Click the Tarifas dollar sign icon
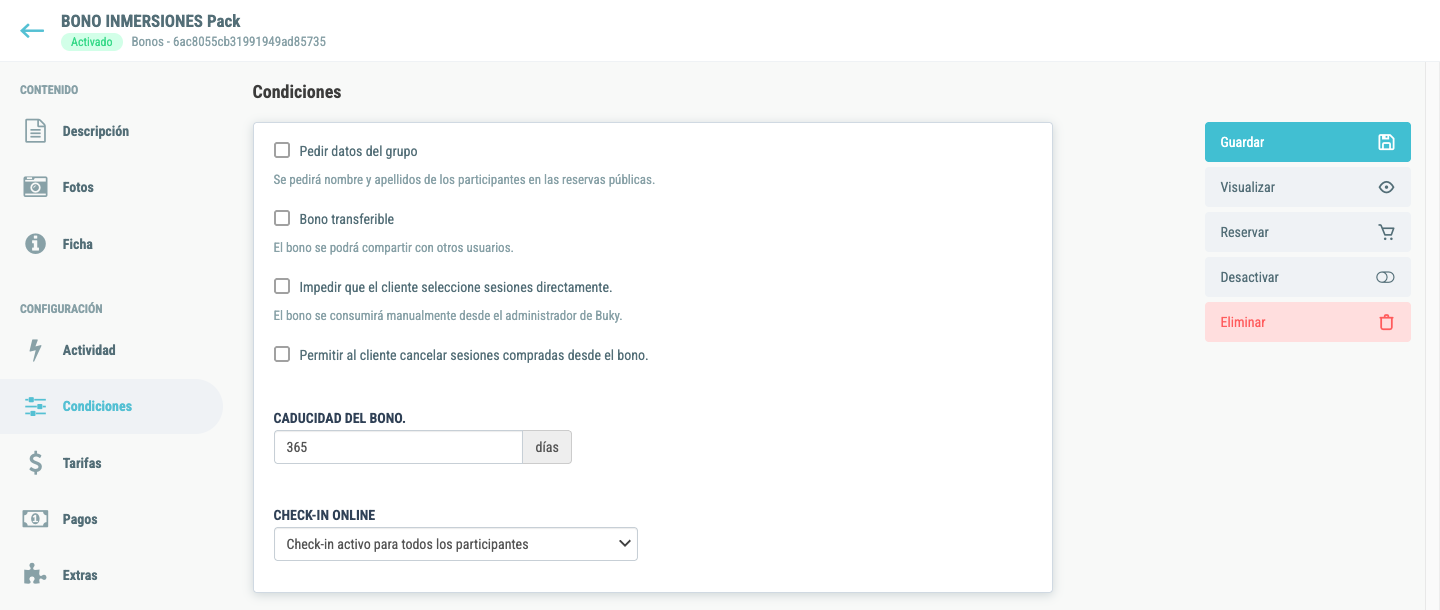The image size is (1440, 610). 35,463
